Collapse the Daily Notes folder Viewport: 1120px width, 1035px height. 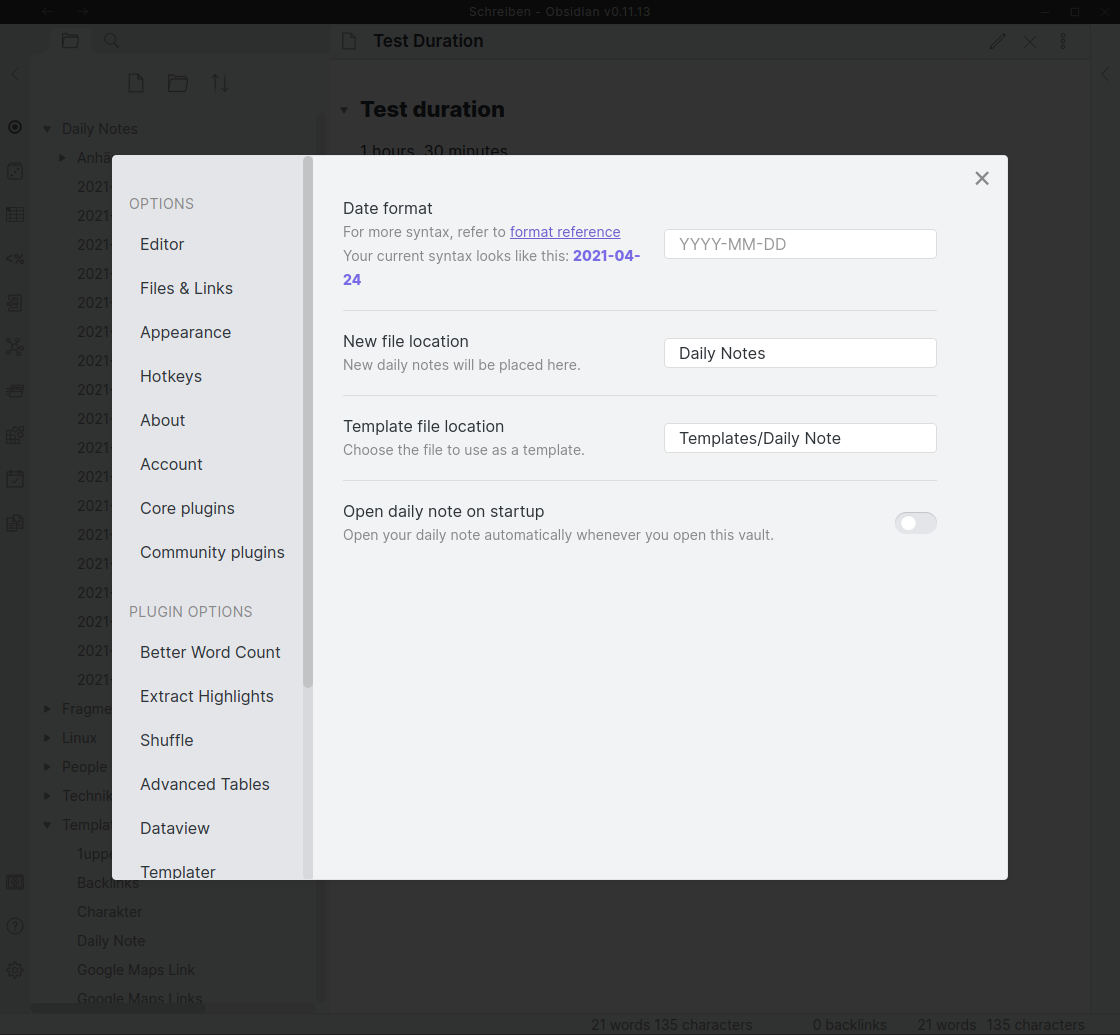point(47,128)
